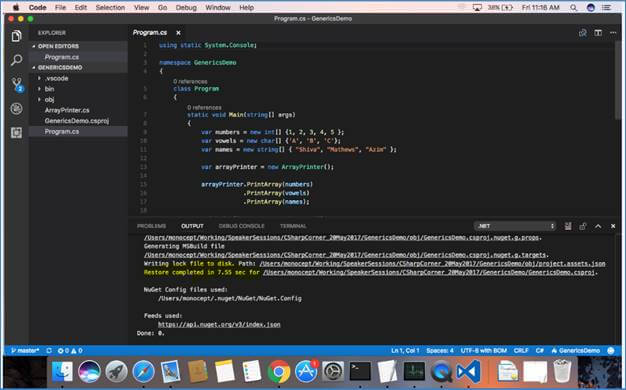Open the nuget.g.targets file path link
This screenshot has height=390, width=626.
pyautogui.click(x=345, y=255)
